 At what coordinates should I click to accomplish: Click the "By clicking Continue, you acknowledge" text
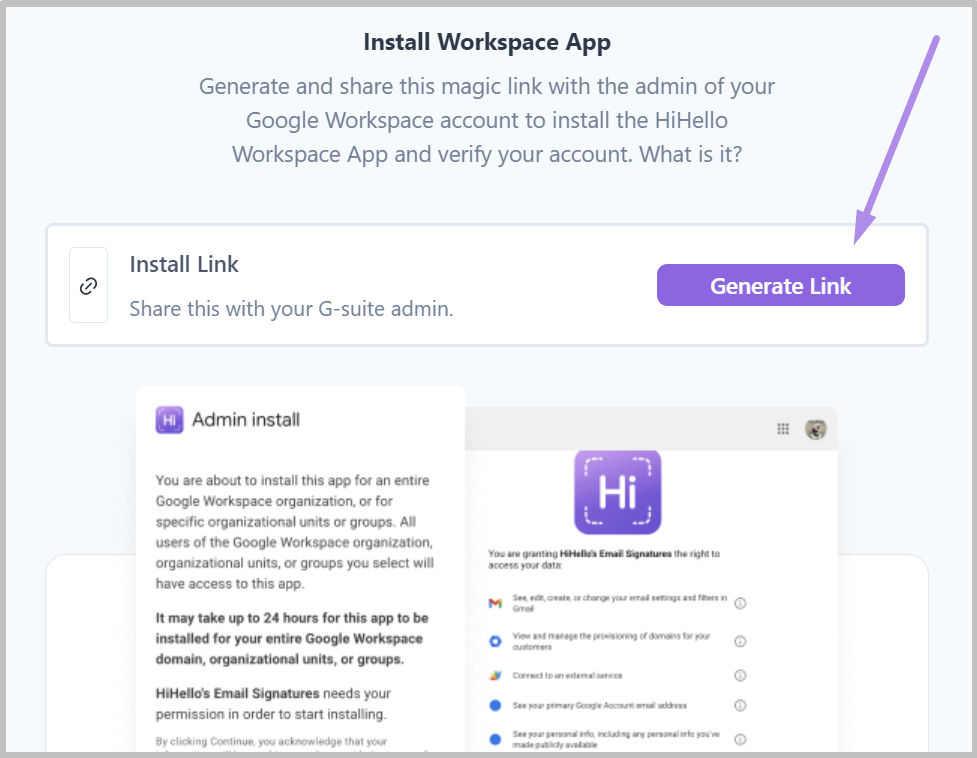click(272, 742)
